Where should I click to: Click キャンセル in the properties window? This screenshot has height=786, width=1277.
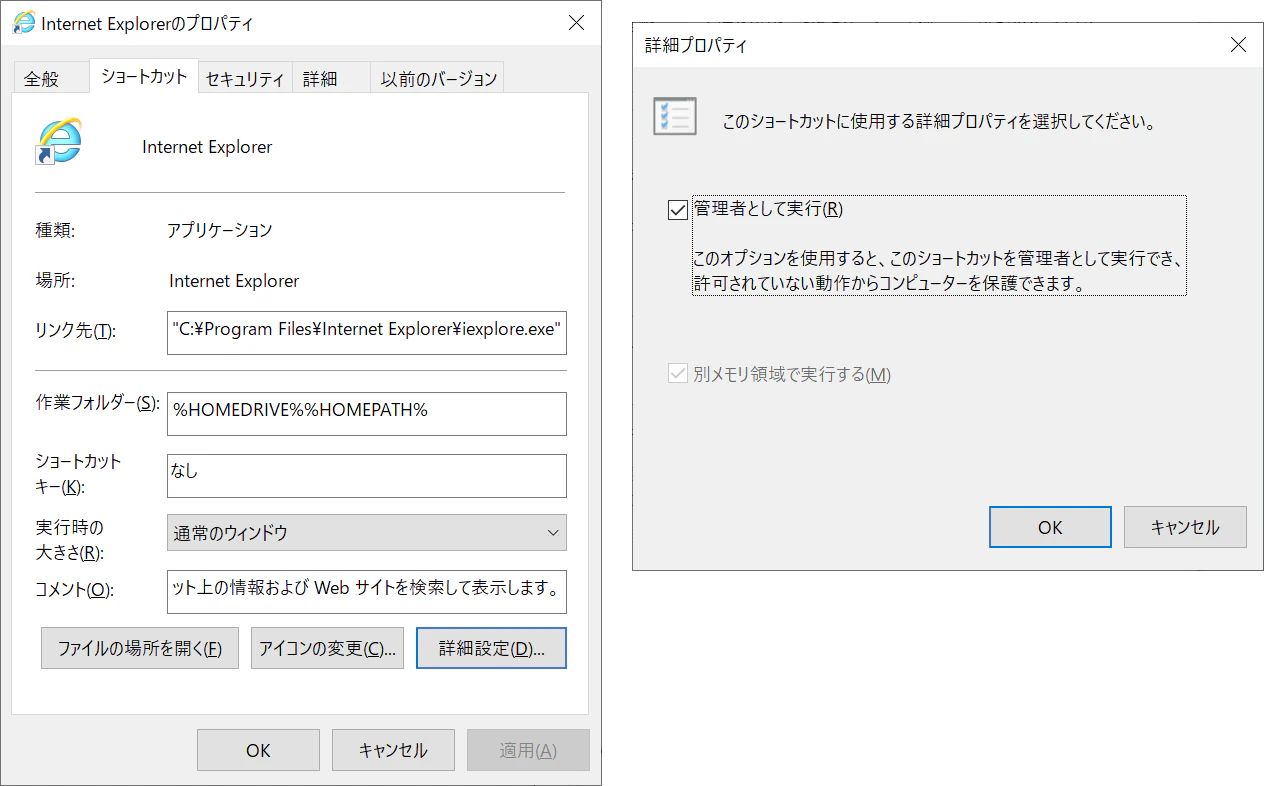coord(393,750)
